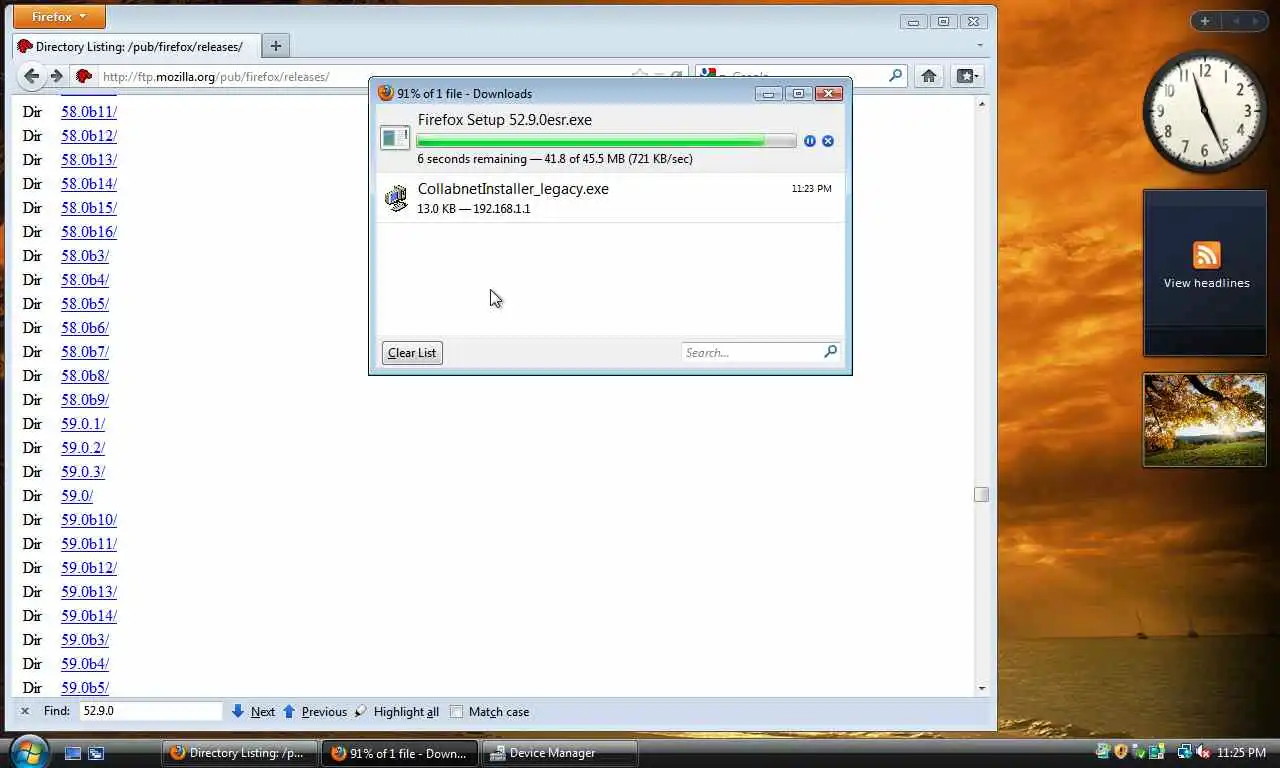Open the Firefox home page button

pyautogui.click(x=929, y=76)
